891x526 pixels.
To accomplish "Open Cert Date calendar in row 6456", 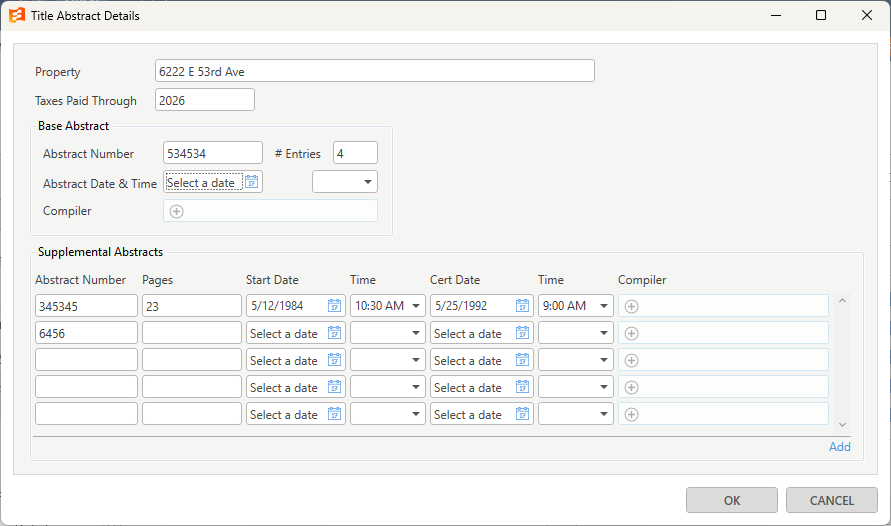I will 522,333.
